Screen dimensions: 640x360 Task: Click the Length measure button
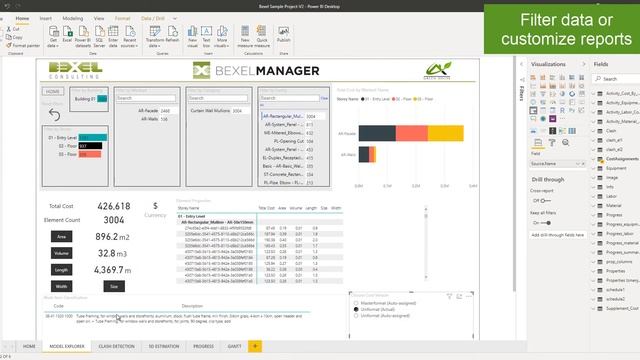click(62, 270)
